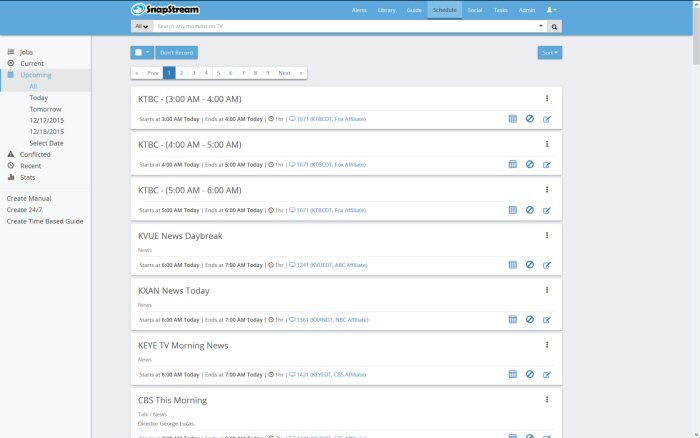700x438 pixels.
Task: Open more options for KXAN News Today
Action: coord(546,290)
